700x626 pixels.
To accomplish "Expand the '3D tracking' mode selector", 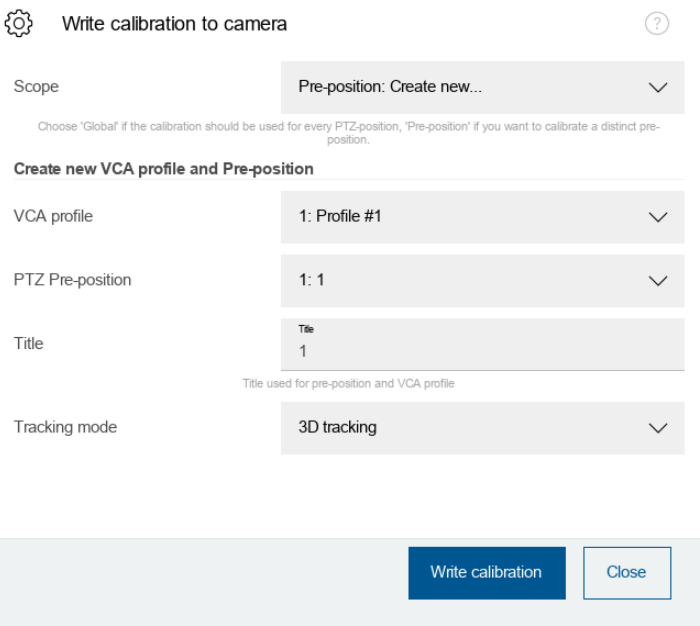I will tap(468, 428).
